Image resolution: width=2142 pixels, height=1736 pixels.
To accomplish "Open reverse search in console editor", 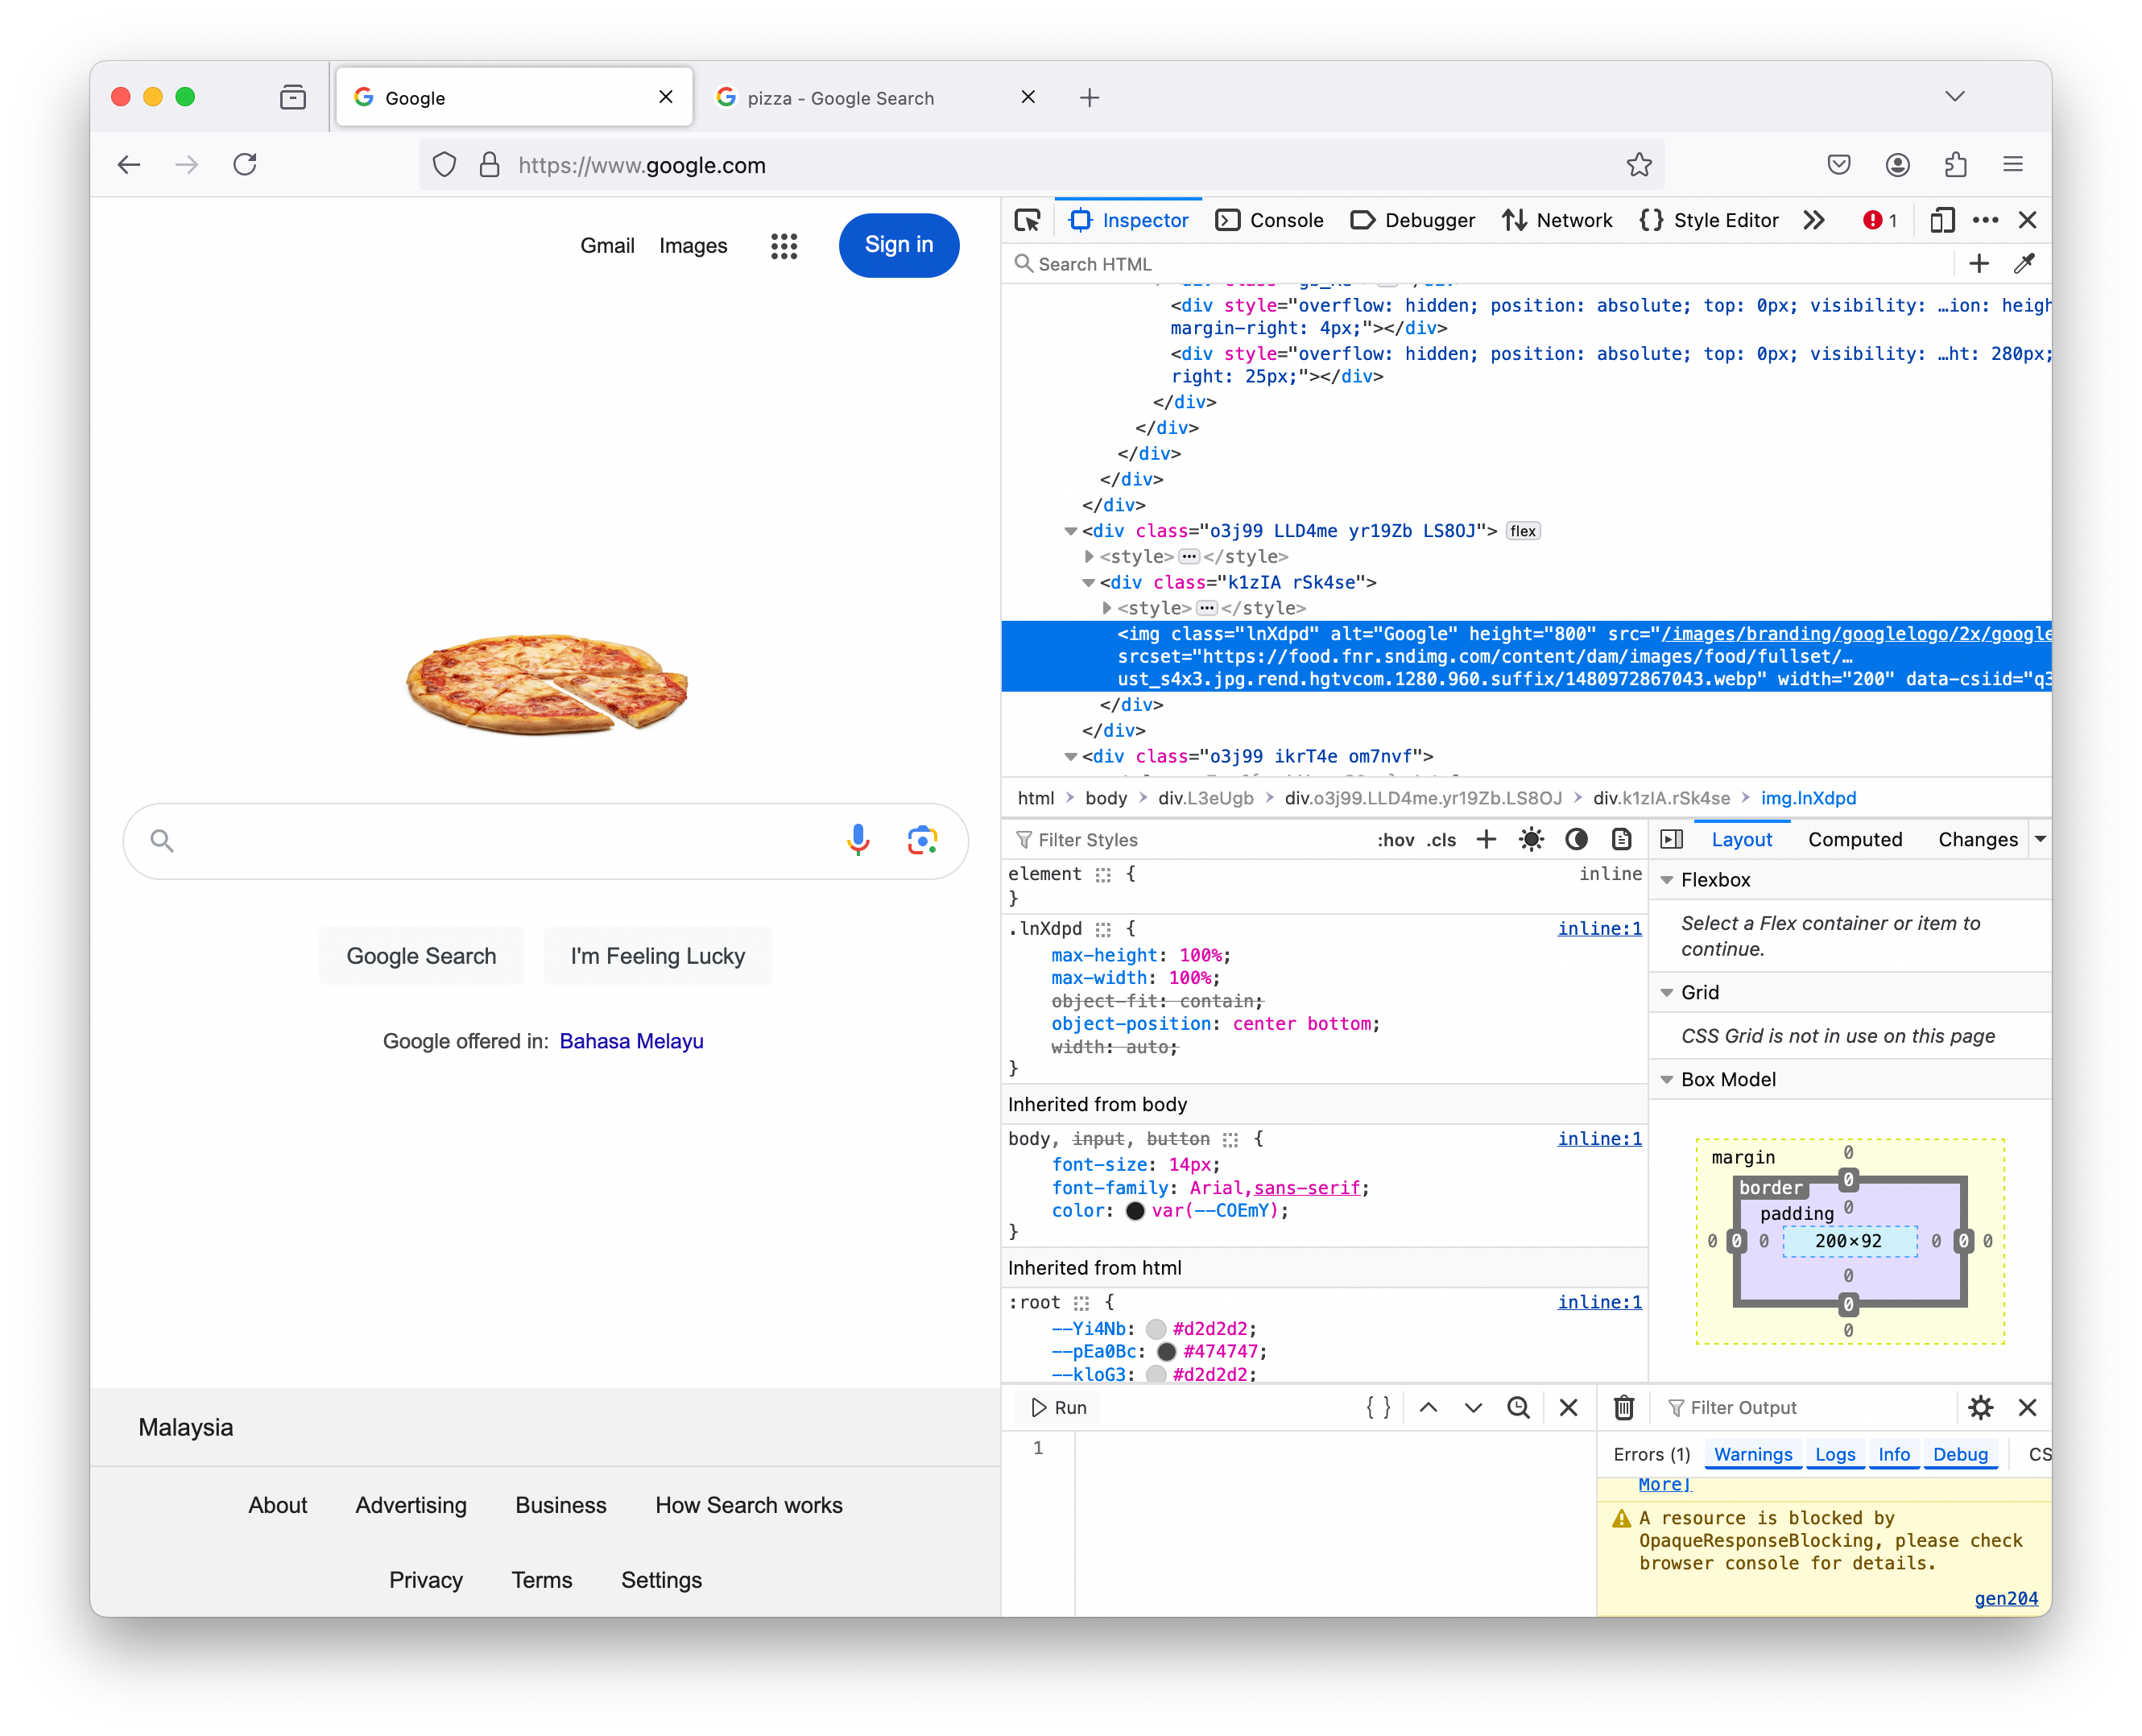I will coord(1518,1408).
